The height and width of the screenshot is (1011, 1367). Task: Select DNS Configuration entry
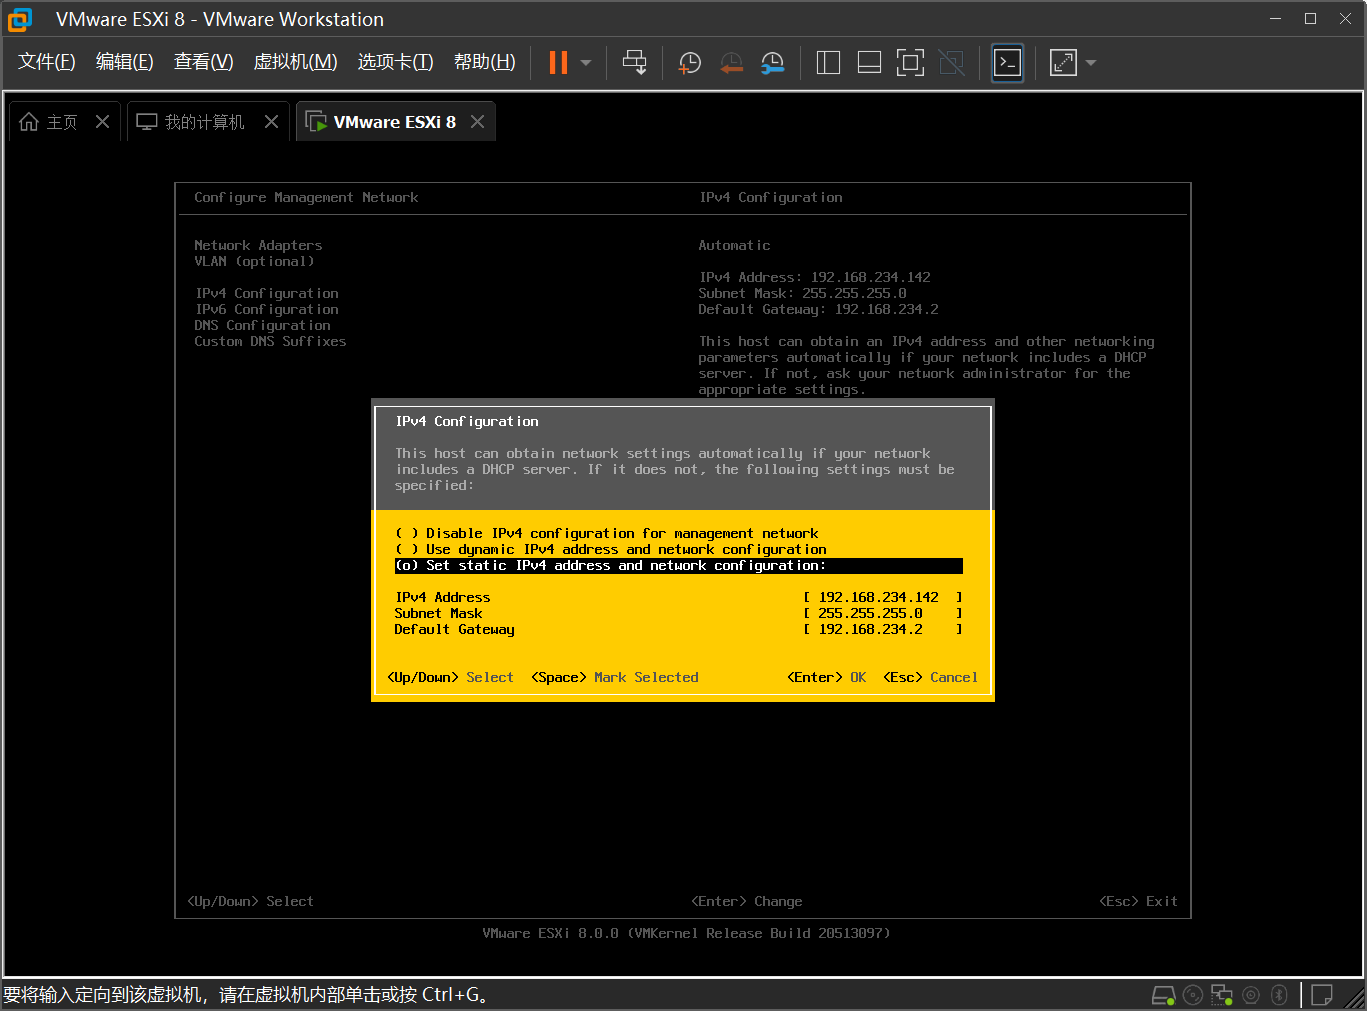point(262,325)
